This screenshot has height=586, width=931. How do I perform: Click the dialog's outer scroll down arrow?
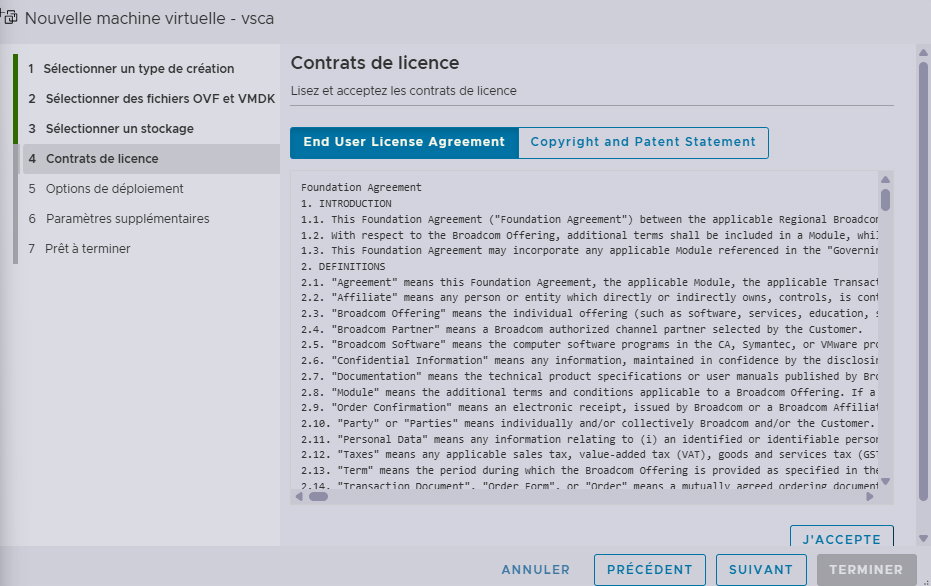[923, 539]
